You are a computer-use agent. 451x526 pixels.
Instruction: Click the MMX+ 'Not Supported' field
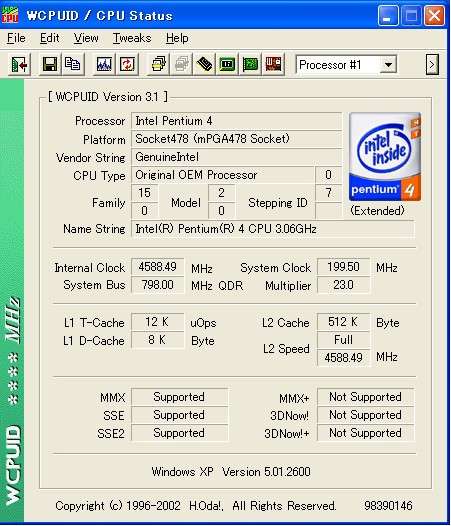(366, 397)
